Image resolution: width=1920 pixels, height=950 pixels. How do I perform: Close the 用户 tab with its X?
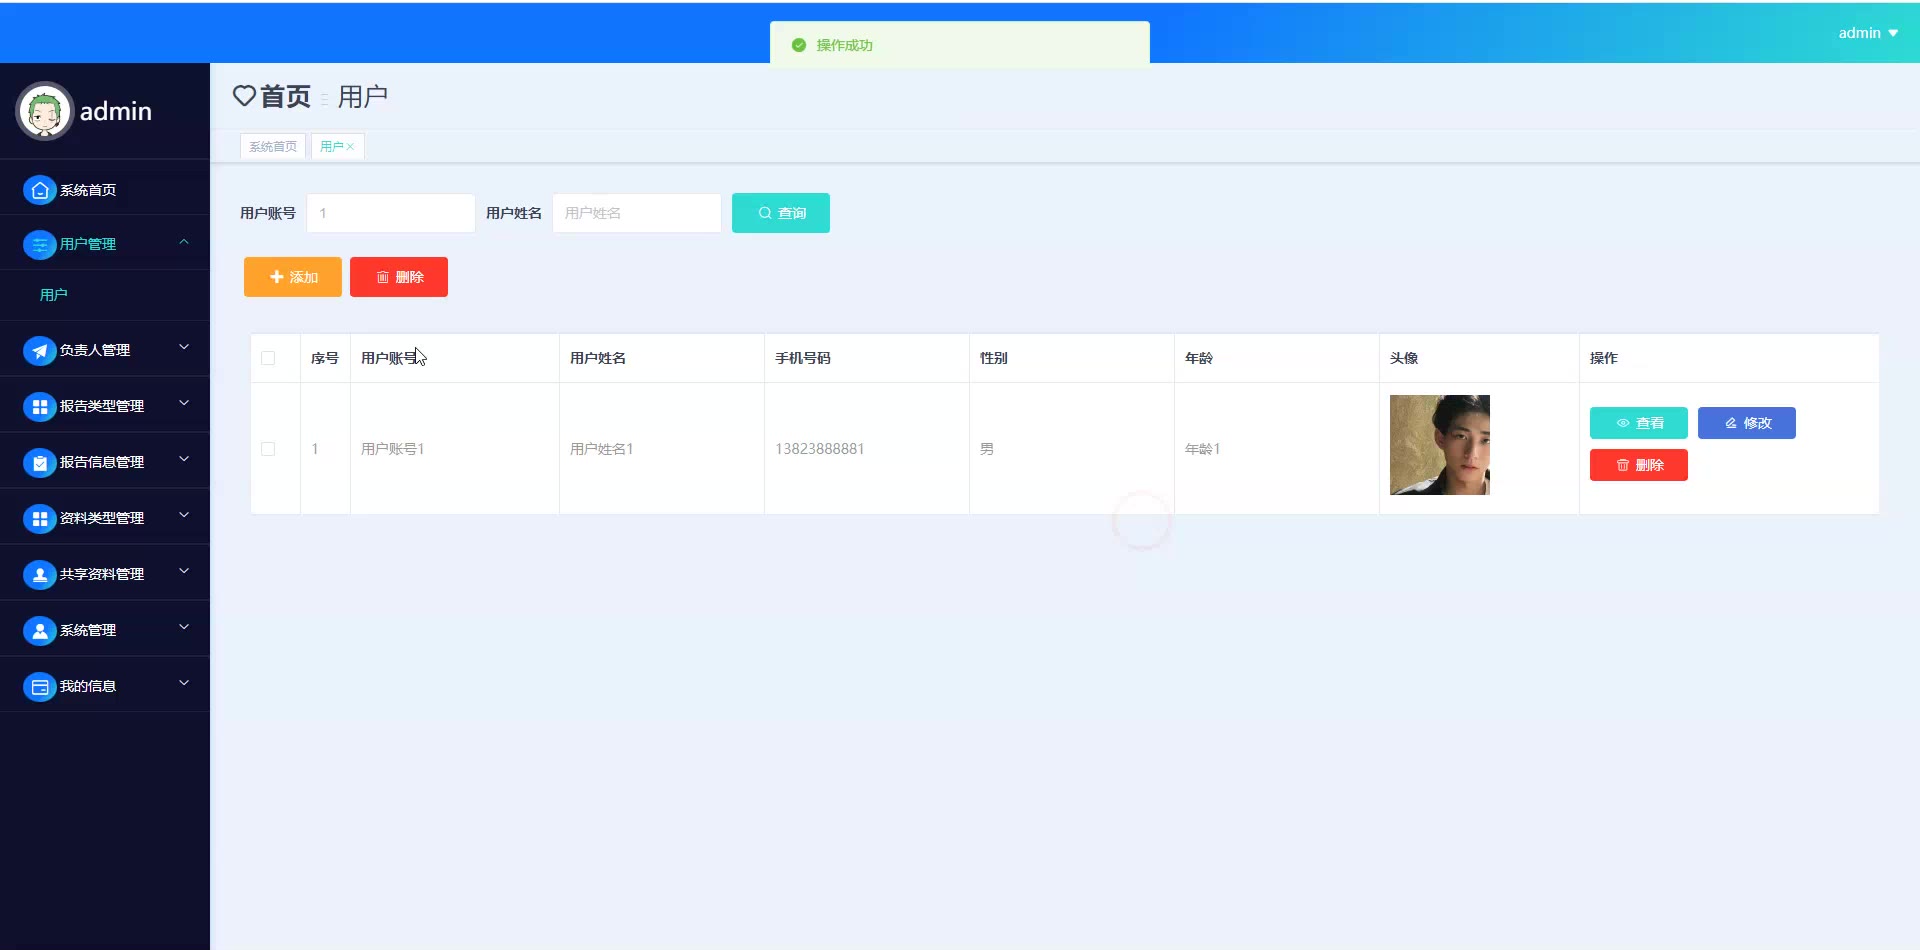pos(350,147)
